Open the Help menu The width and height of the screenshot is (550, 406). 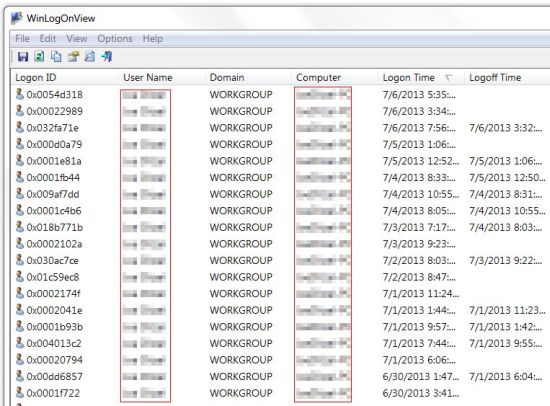[153, 39]
